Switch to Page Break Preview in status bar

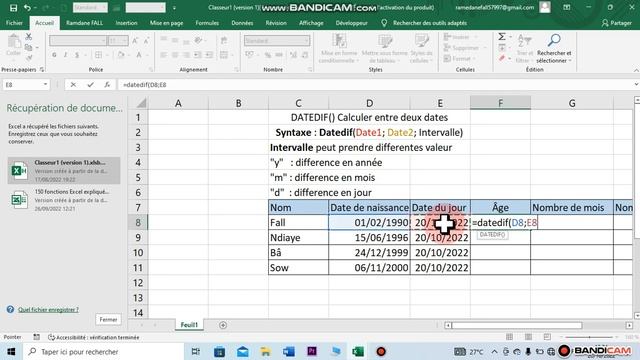point(547,337)
